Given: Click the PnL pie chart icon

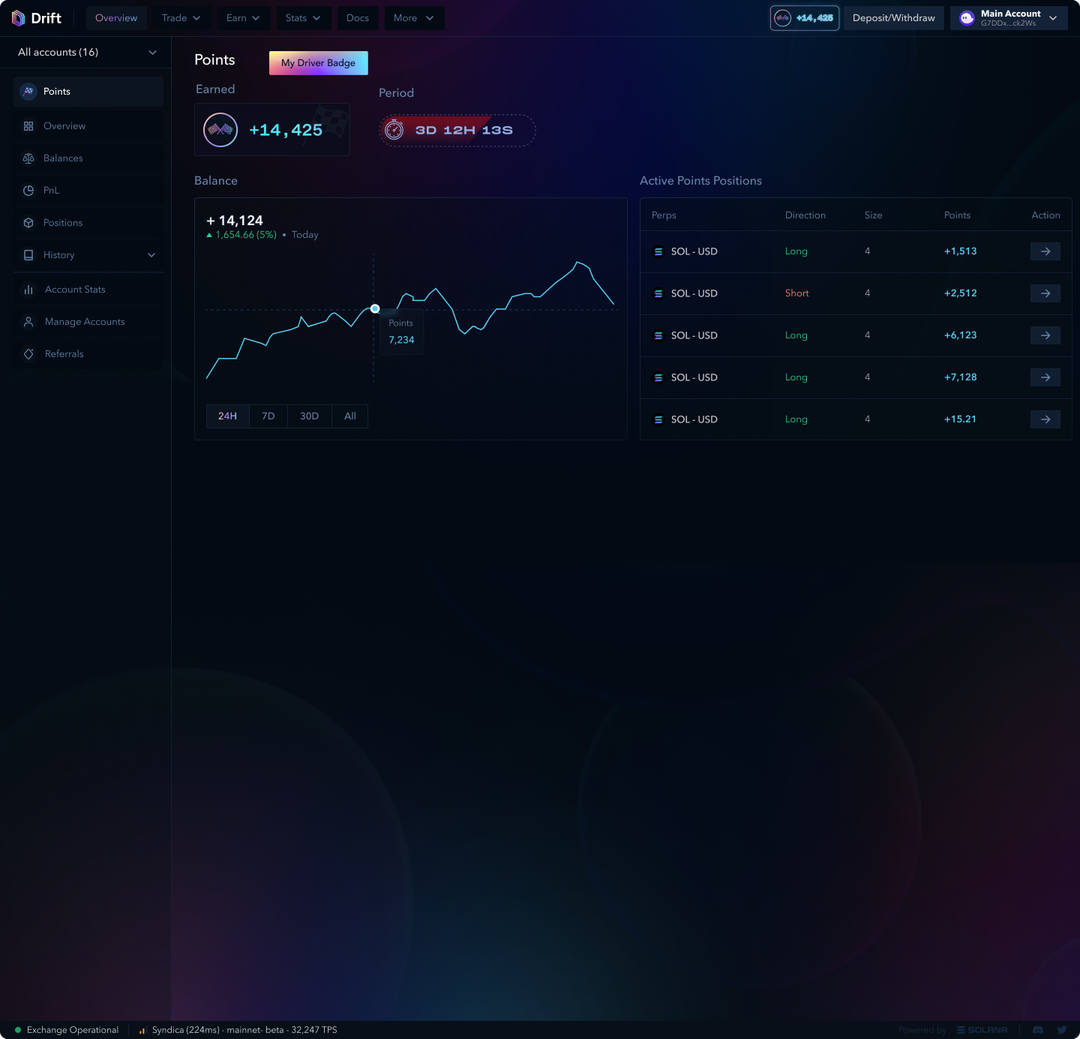Looking at the screenshot, I should pyautogui.click(x=28, y=191).
